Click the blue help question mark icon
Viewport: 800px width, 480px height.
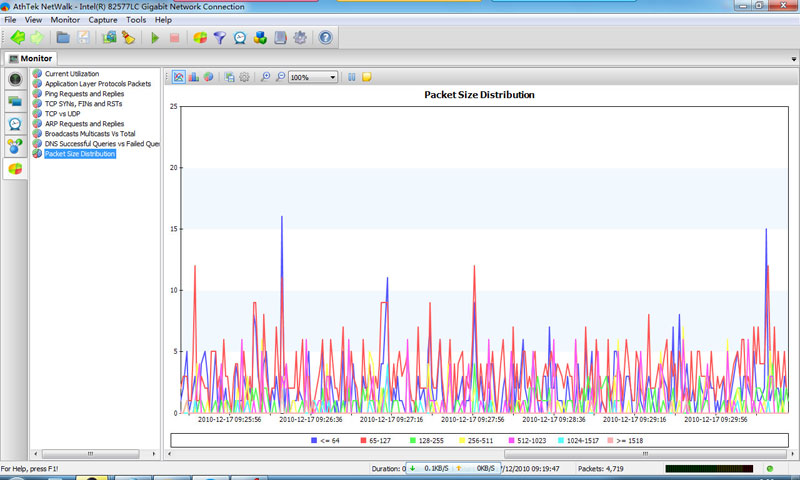tap(324, 38)
